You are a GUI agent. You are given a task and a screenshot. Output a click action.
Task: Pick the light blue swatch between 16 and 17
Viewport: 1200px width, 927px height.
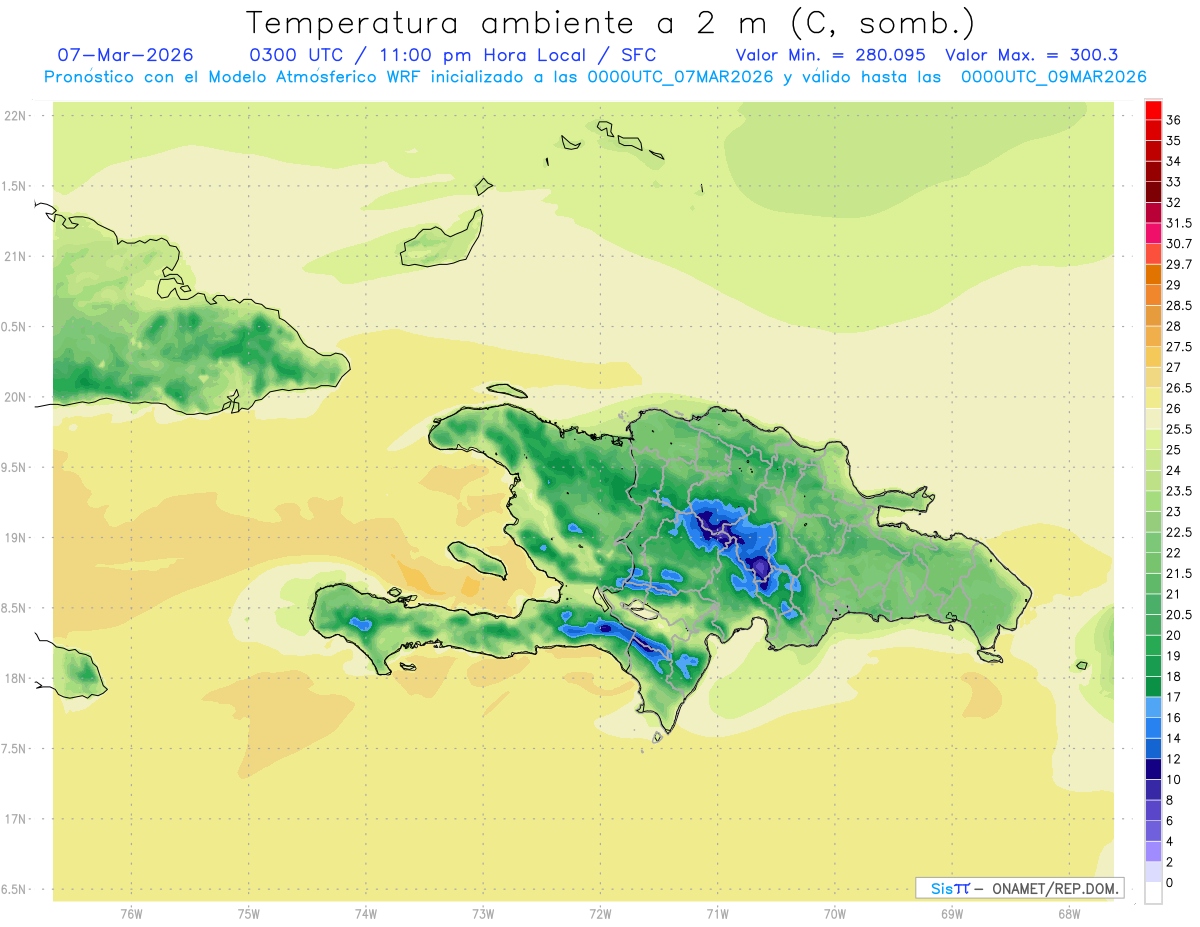(x=1153, y=707)
